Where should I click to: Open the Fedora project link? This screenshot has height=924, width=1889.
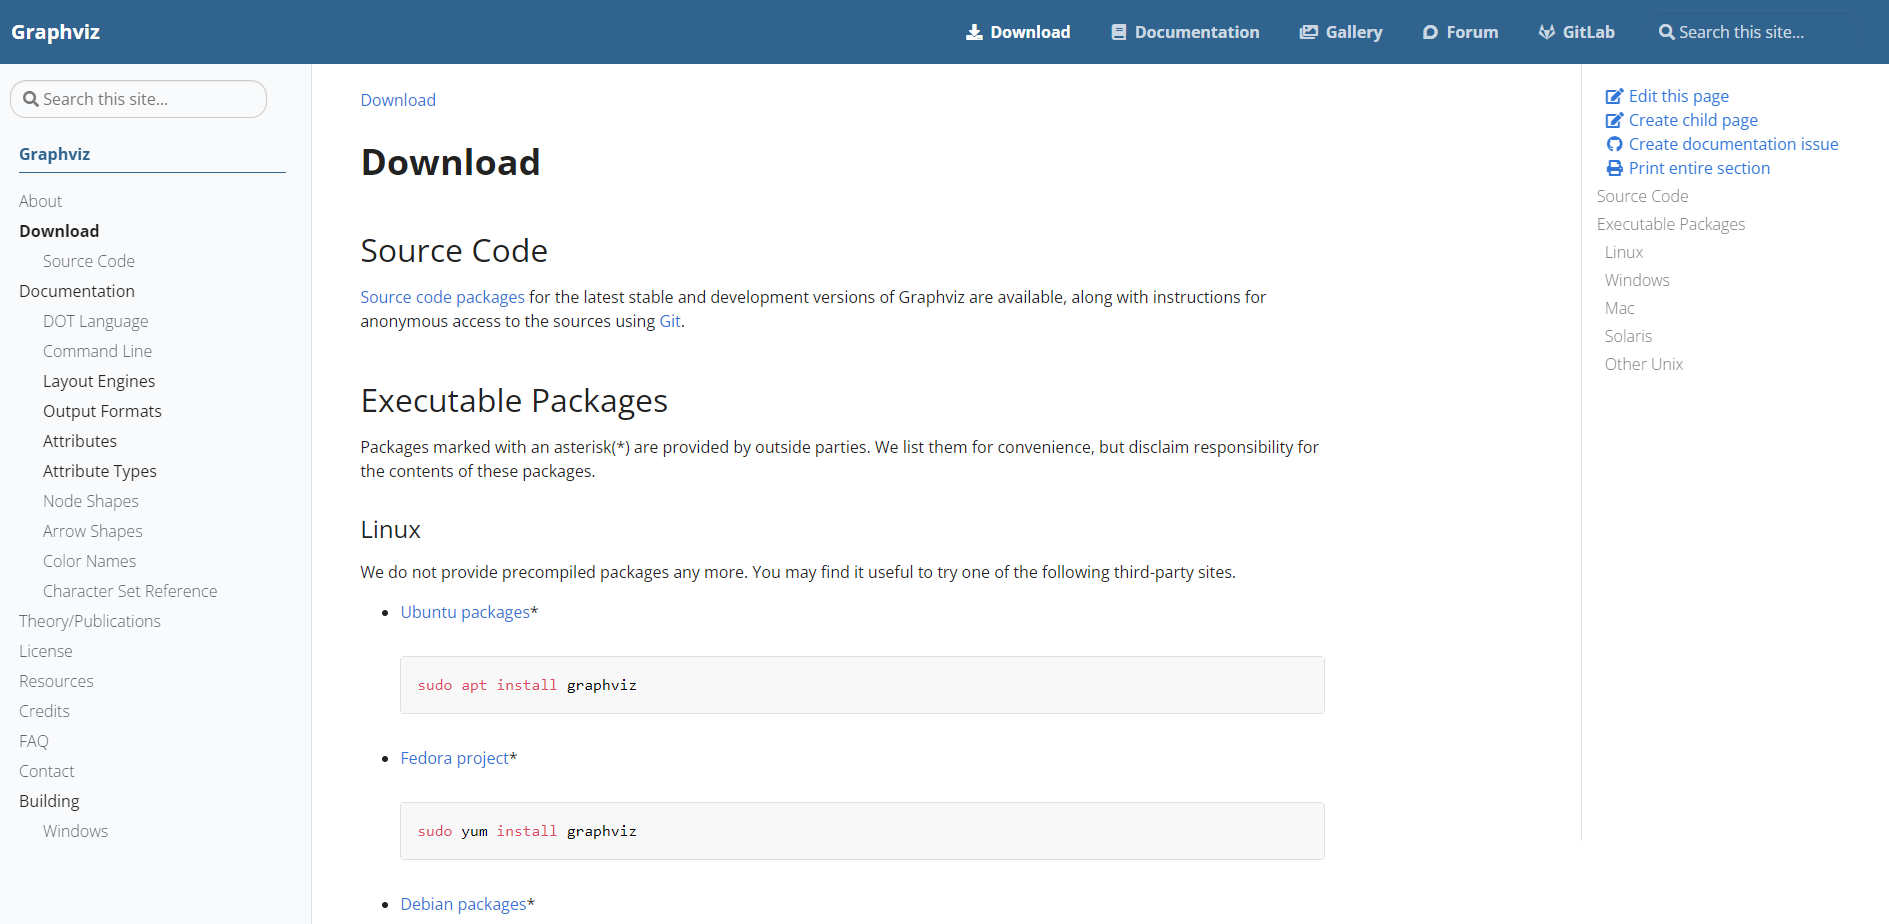[455, 758]
